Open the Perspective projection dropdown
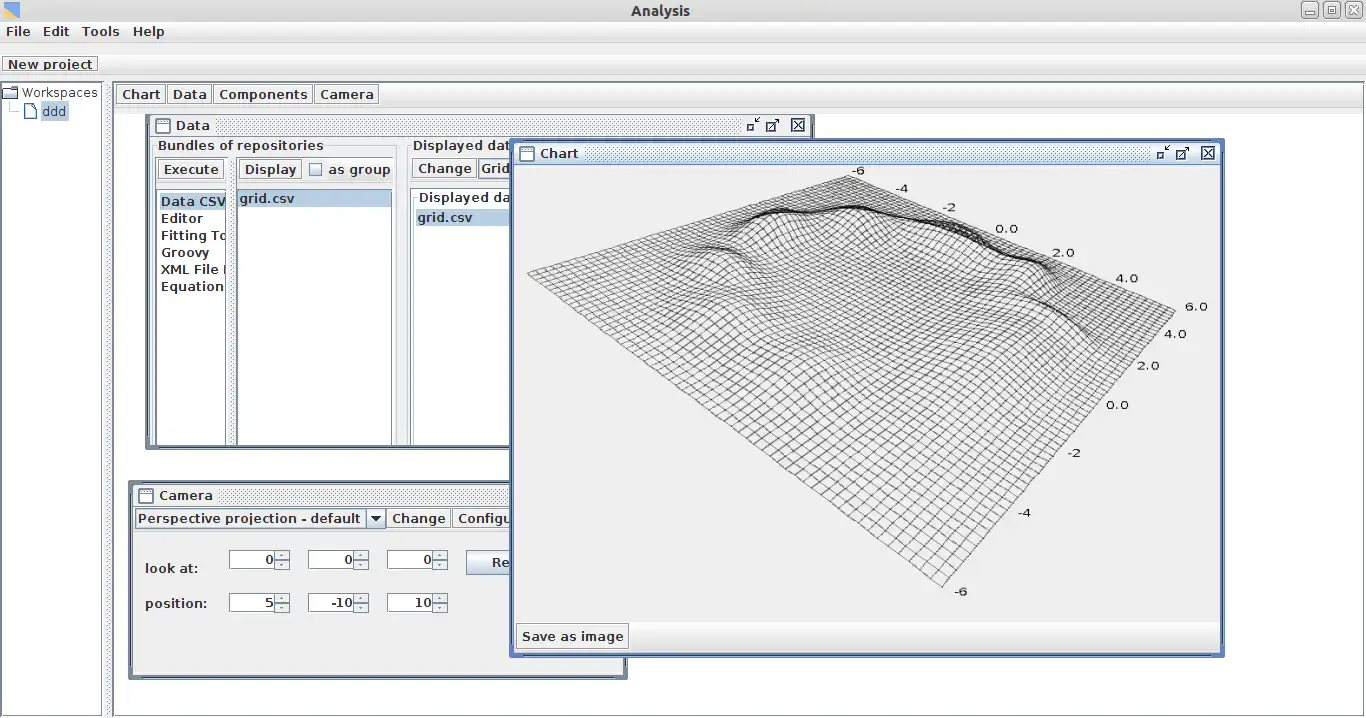The height and width of the screenshot is (718, 1366). click(x=375, y=519)
